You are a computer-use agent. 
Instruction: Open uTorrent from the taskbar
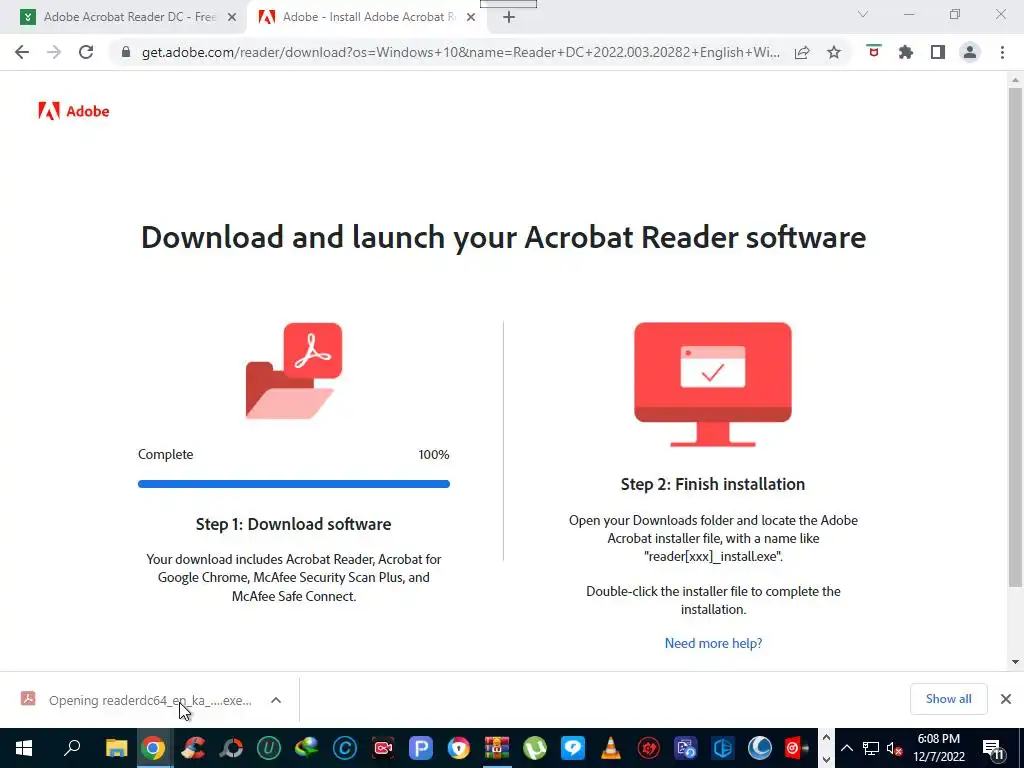click(x=535, y=748)
